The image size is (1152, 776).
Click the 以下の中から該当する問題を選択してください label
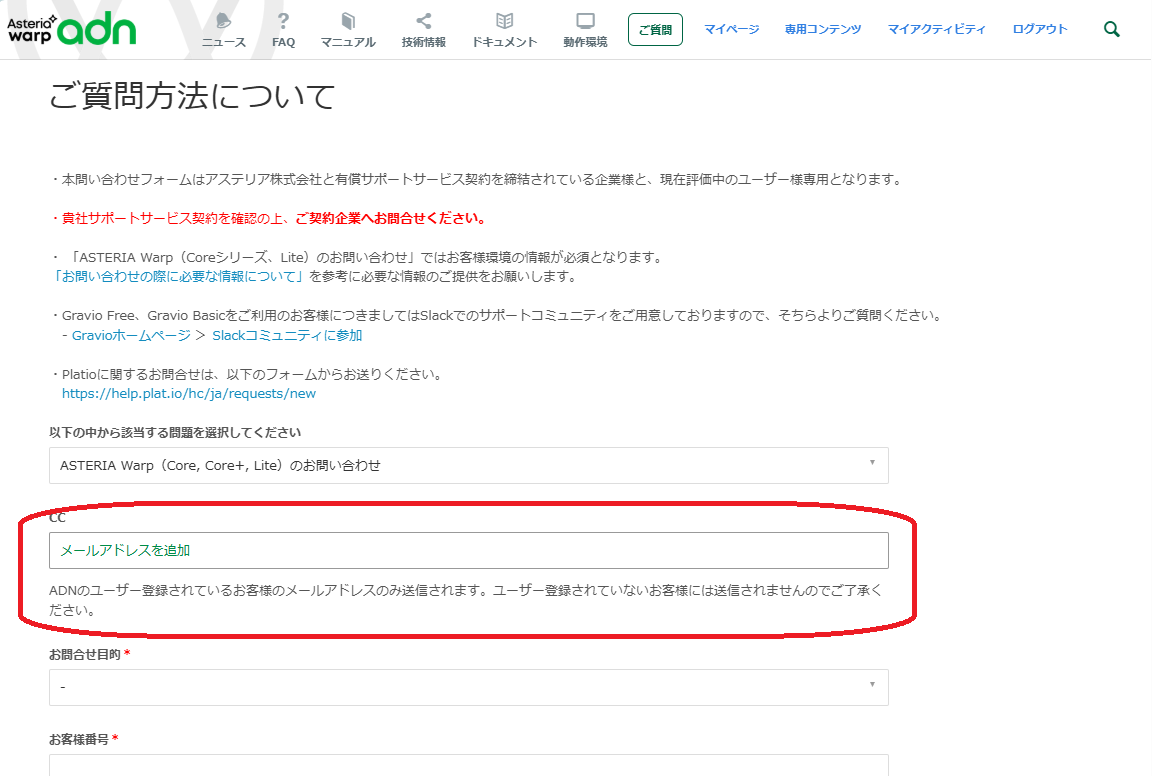tap(175, 432)
